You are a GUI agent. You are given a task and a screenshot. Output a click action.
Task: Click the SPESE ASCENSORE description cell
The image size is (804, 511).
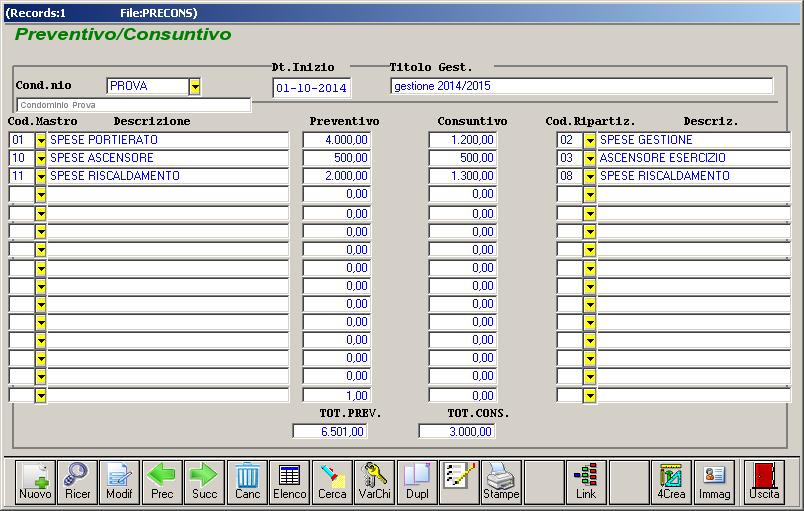(x=168, y=158)
